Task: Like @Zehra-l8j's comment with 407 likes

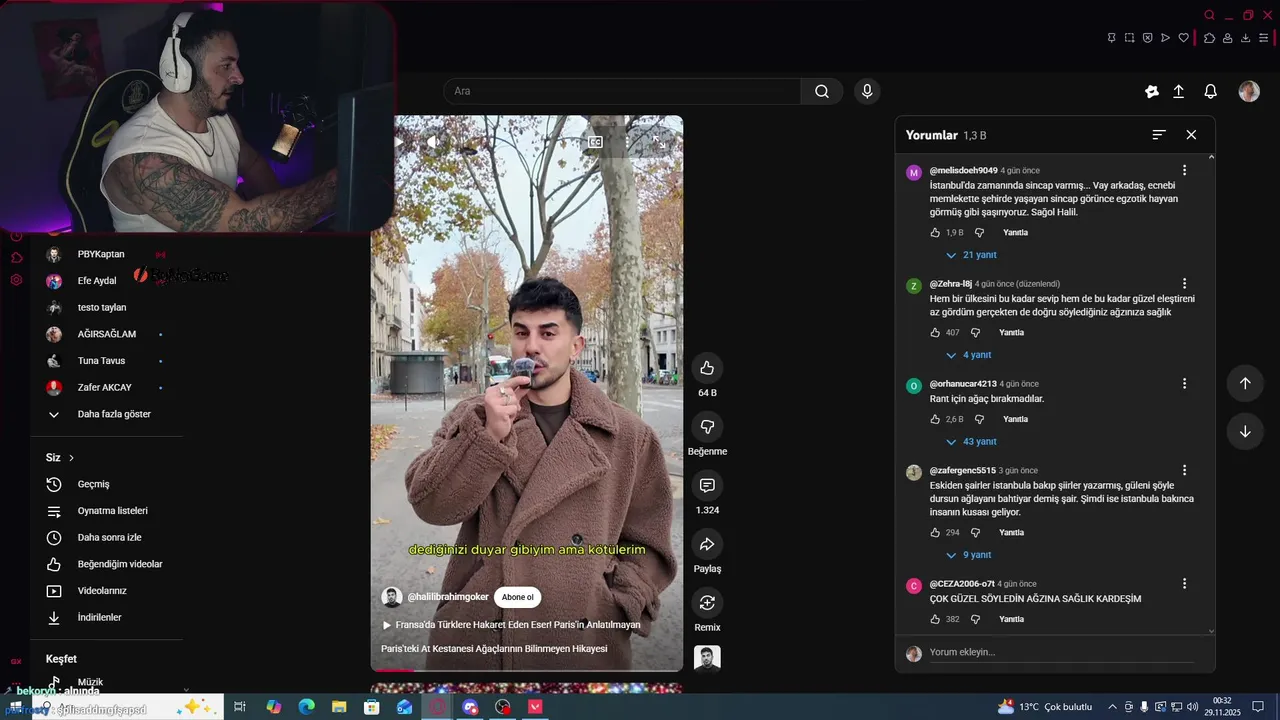Action: point(935,333)
